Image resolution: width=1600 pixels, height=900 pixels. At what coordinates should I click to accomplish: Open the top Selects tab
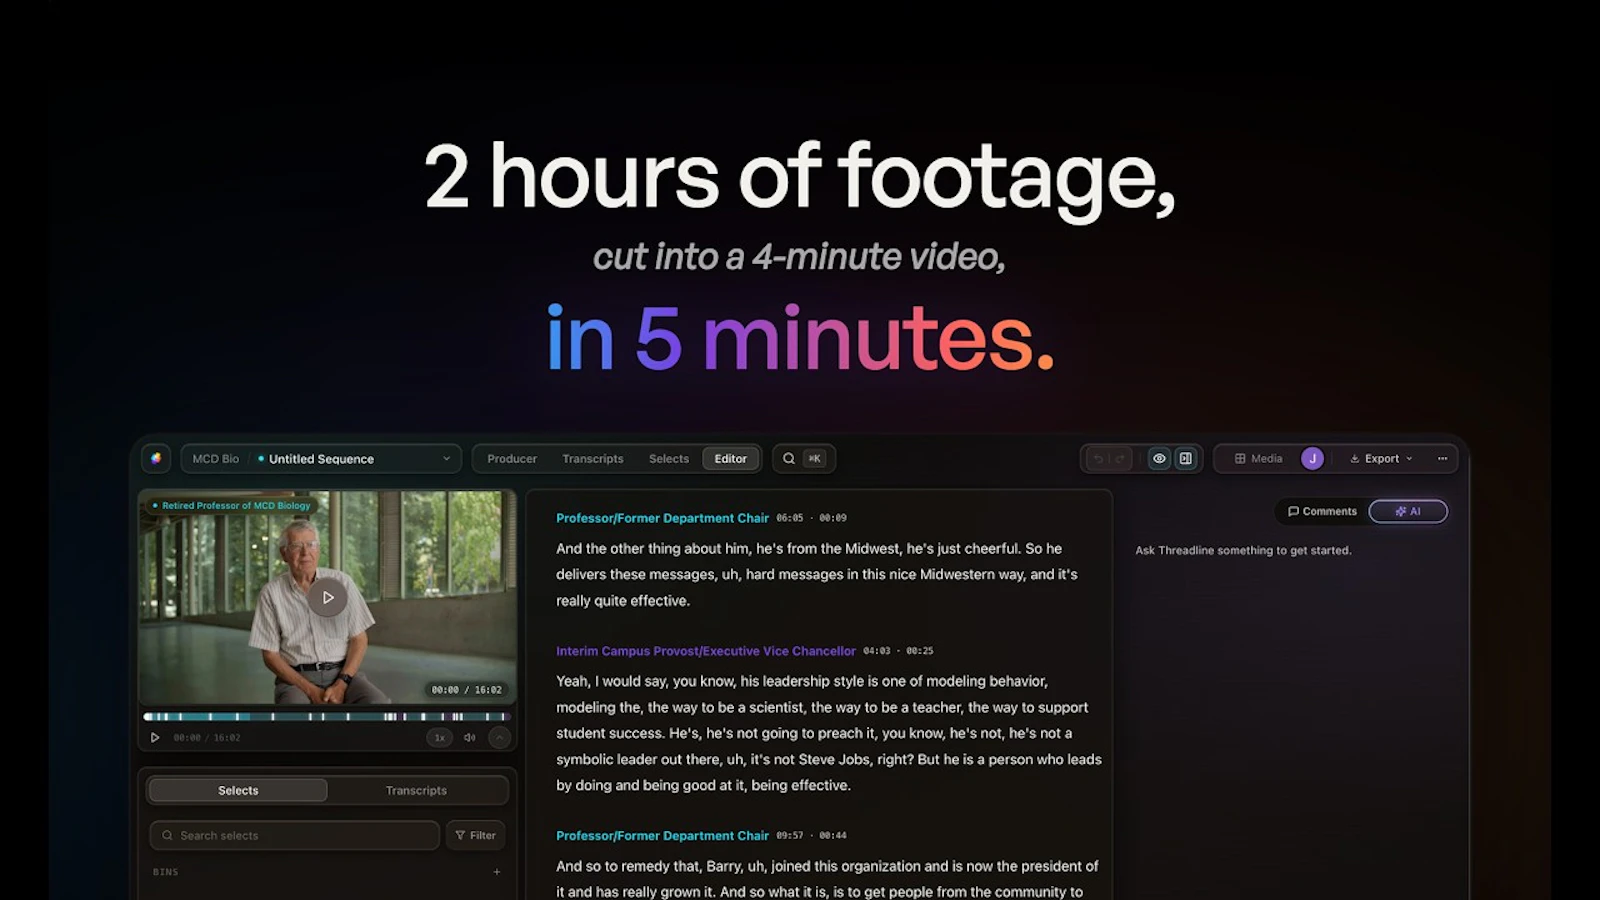(x=669, y=459)
